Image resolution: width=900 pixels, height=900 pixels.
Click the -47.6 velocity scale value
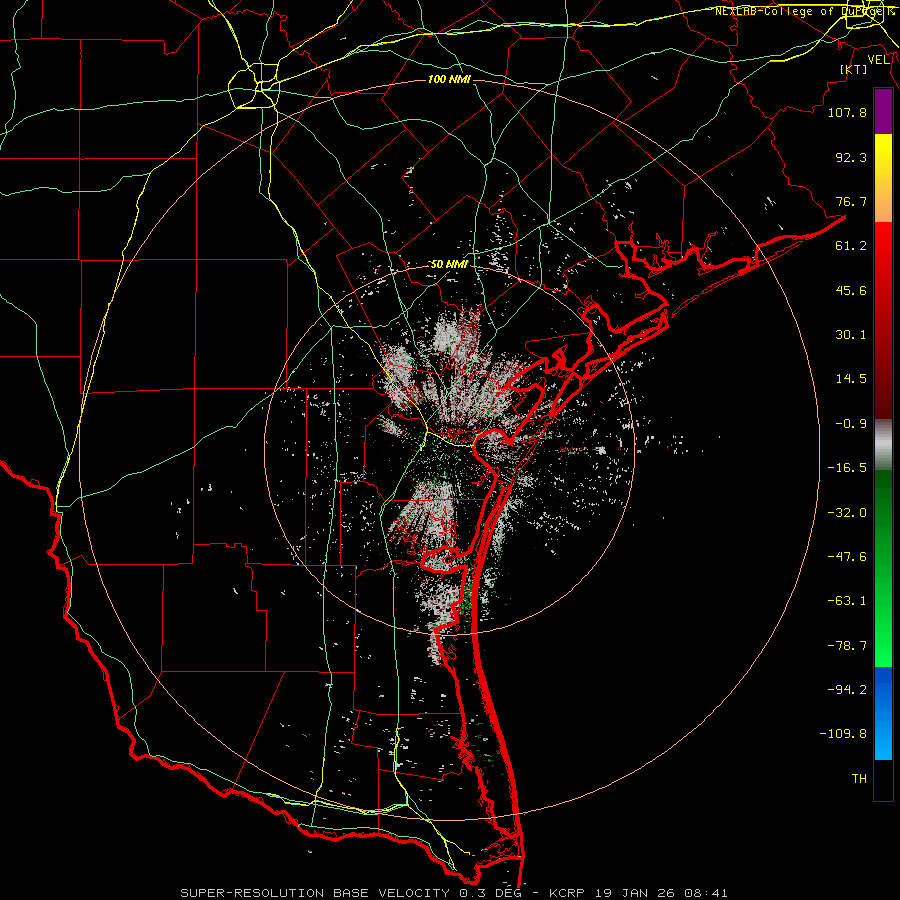coord(847,557)
